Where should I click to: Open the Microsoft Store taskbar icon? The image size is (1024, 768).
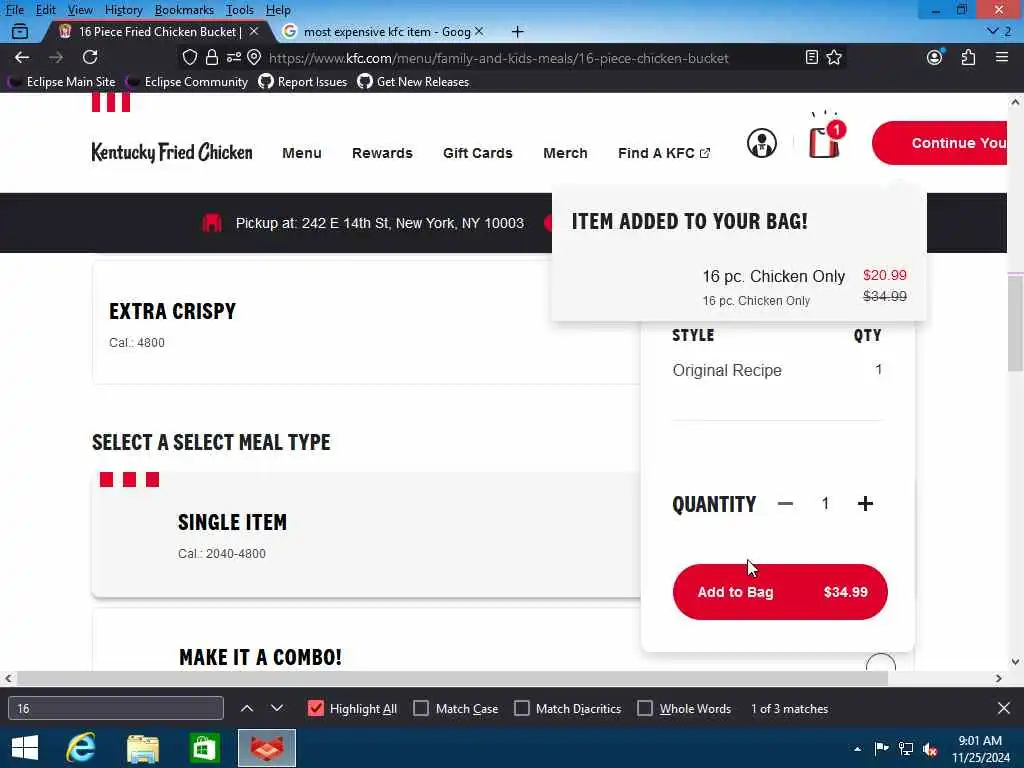point(204,748)
